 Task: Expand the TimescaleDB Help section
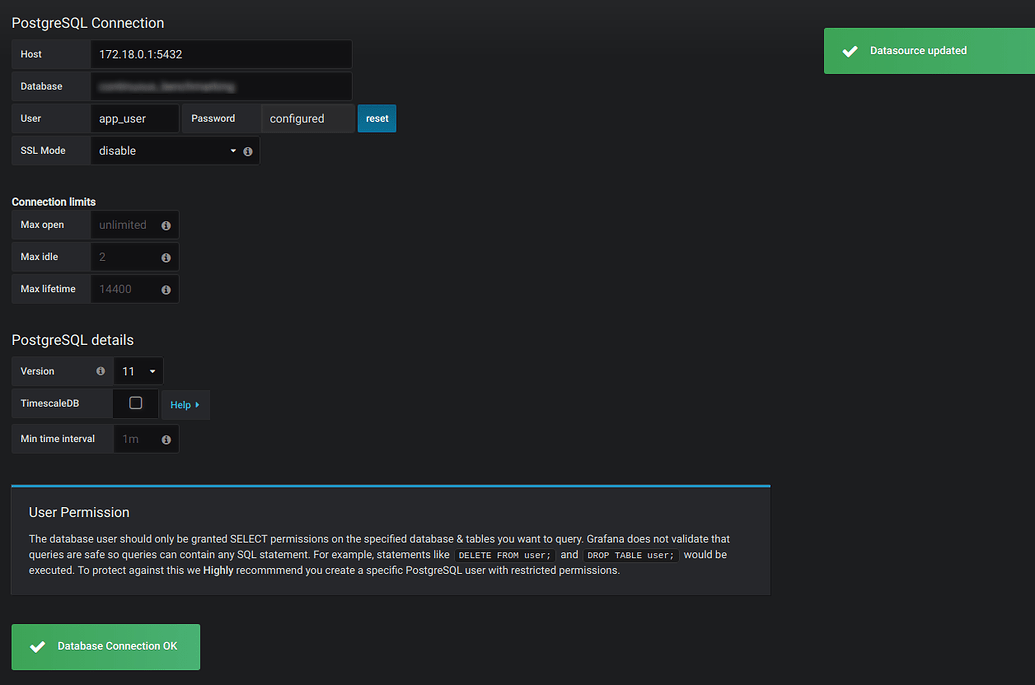(185, 404)
